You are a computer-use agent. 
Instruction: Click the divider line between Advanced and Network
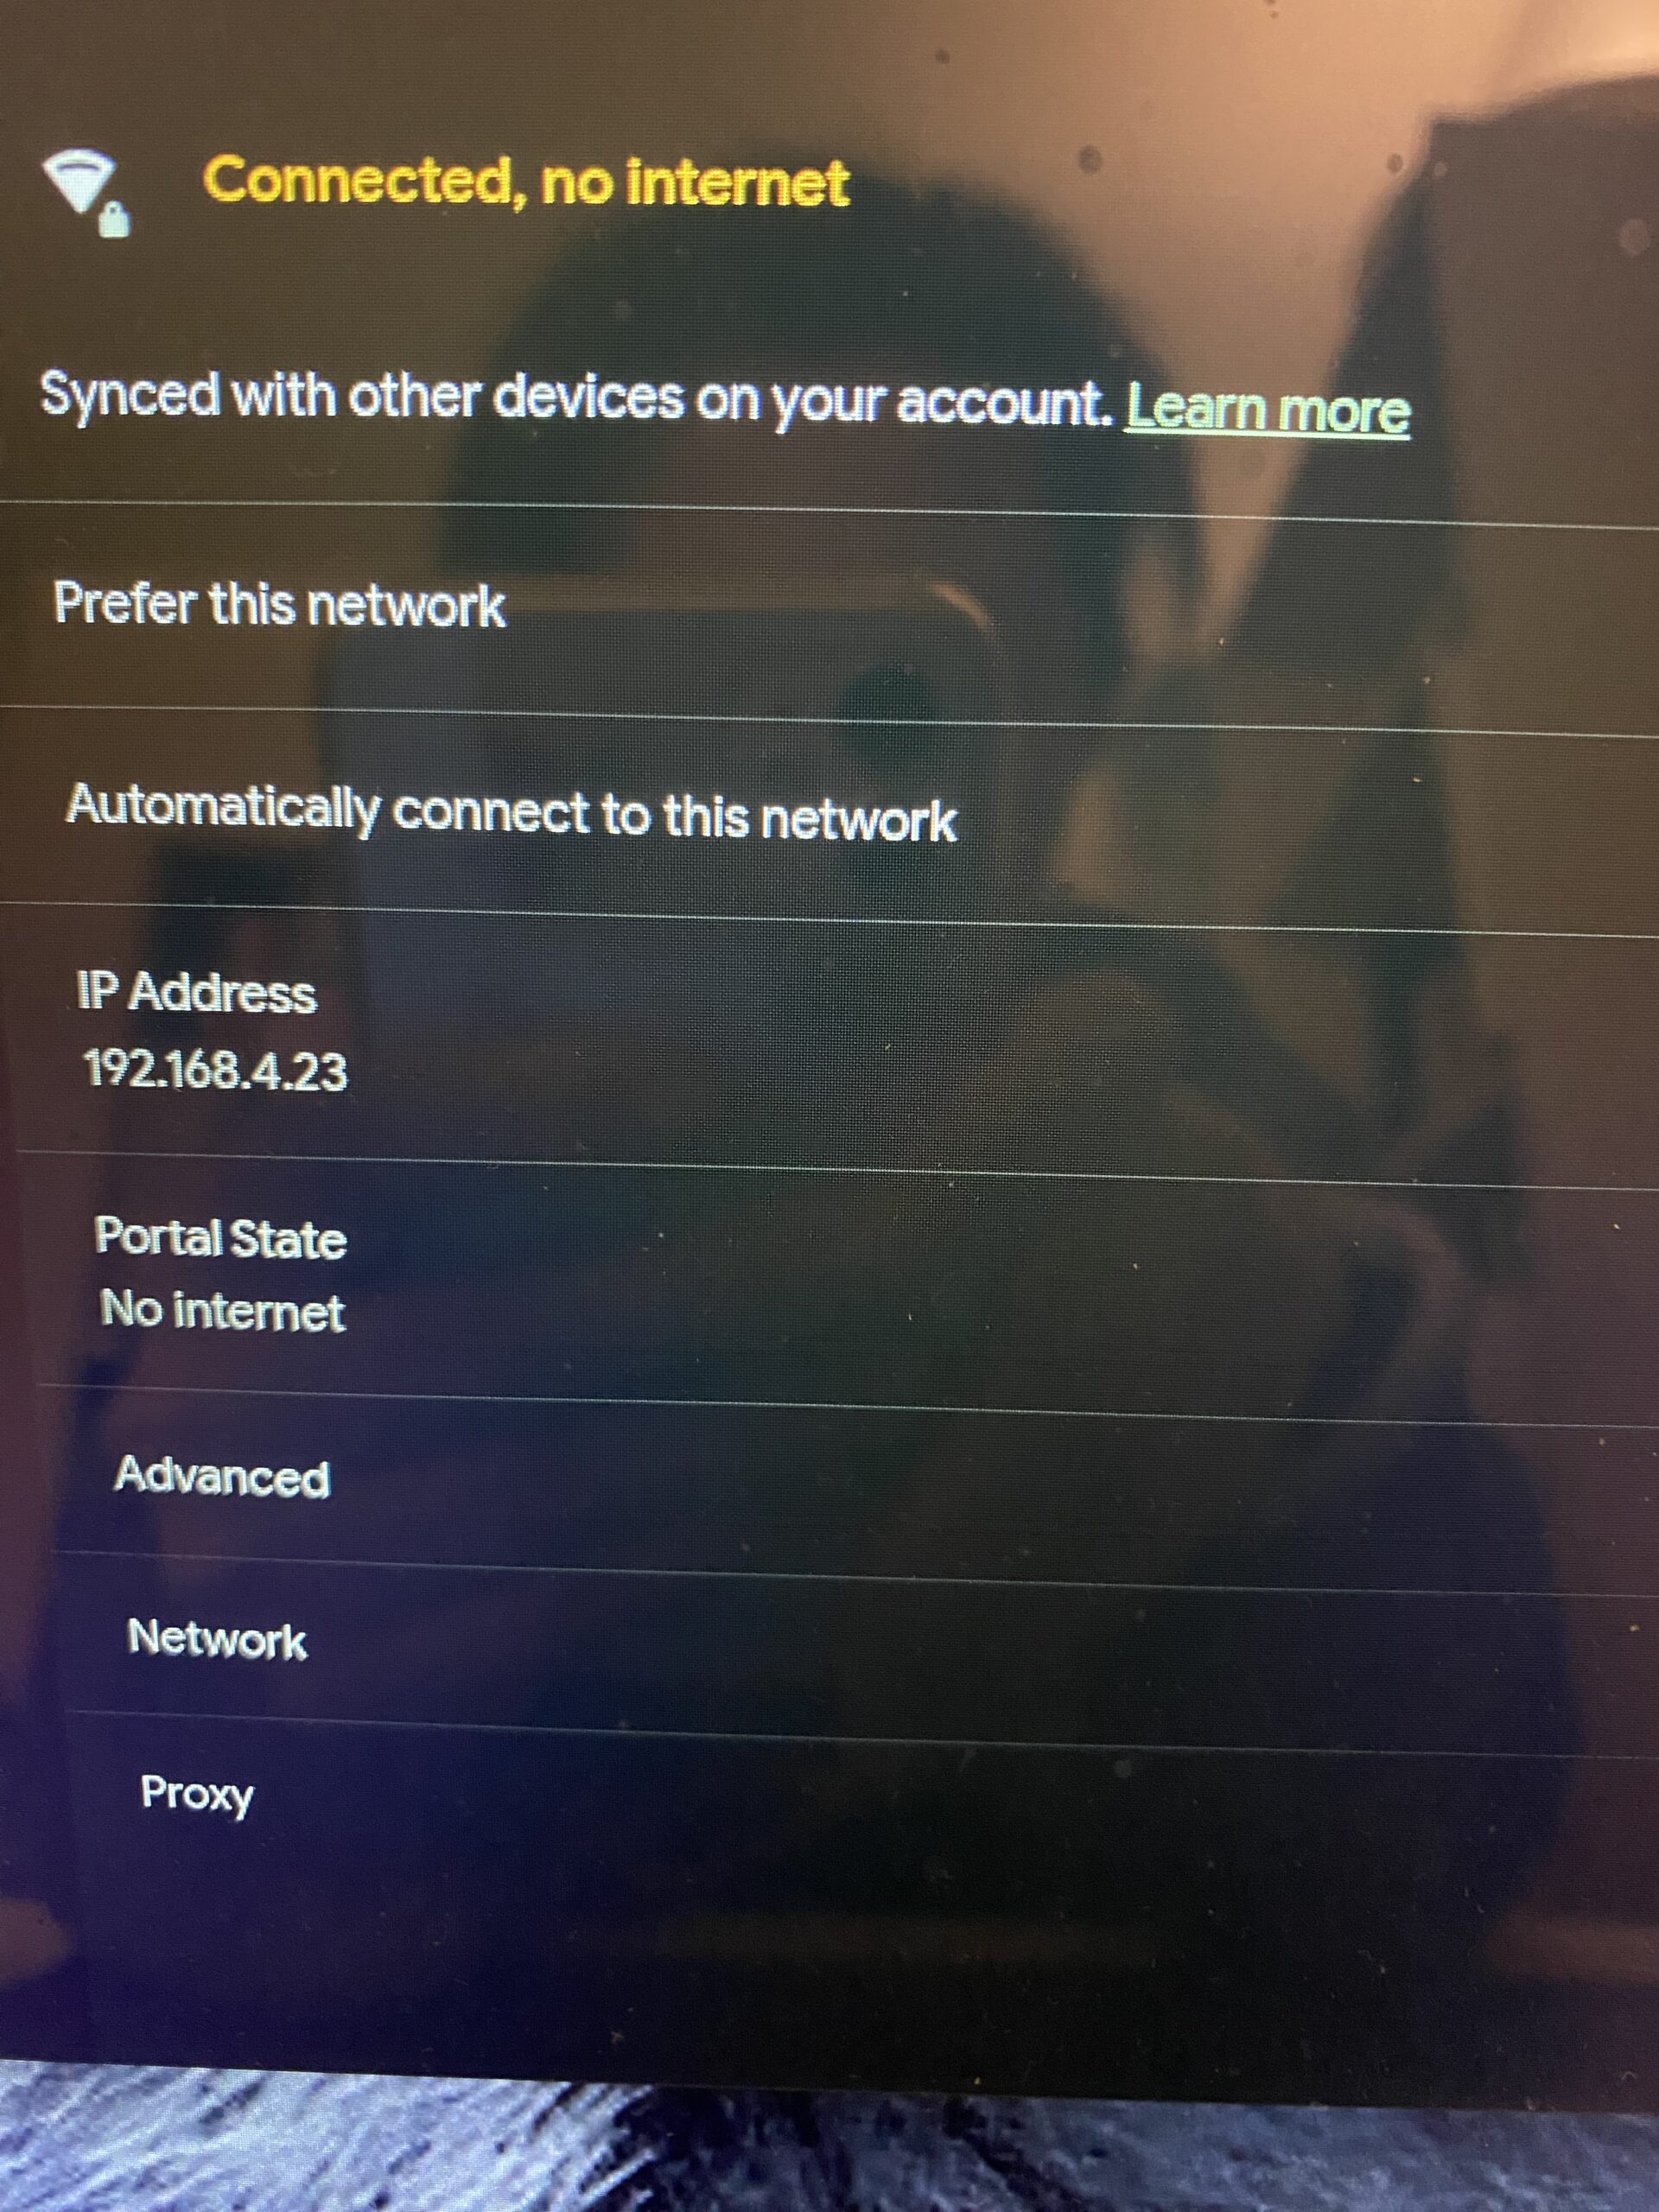pyautogui.click(x=850, y=1574)
